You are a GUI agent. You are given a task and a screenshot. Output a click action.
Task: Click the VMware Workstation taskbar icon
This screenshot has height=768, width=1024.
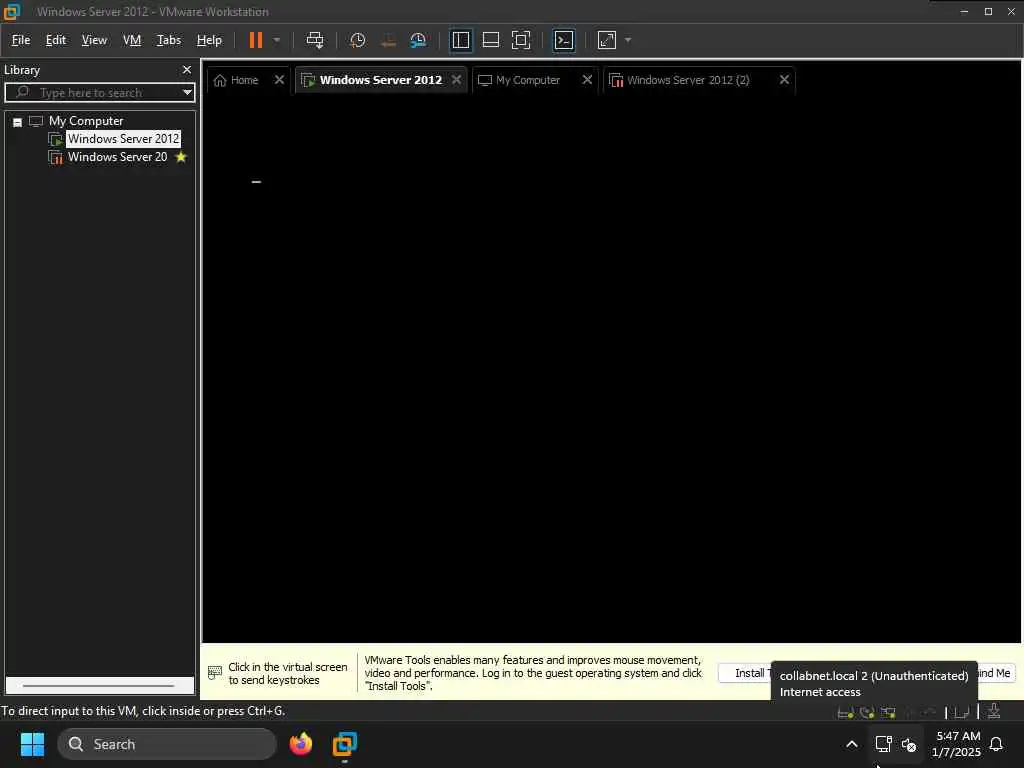pos(345,744)
